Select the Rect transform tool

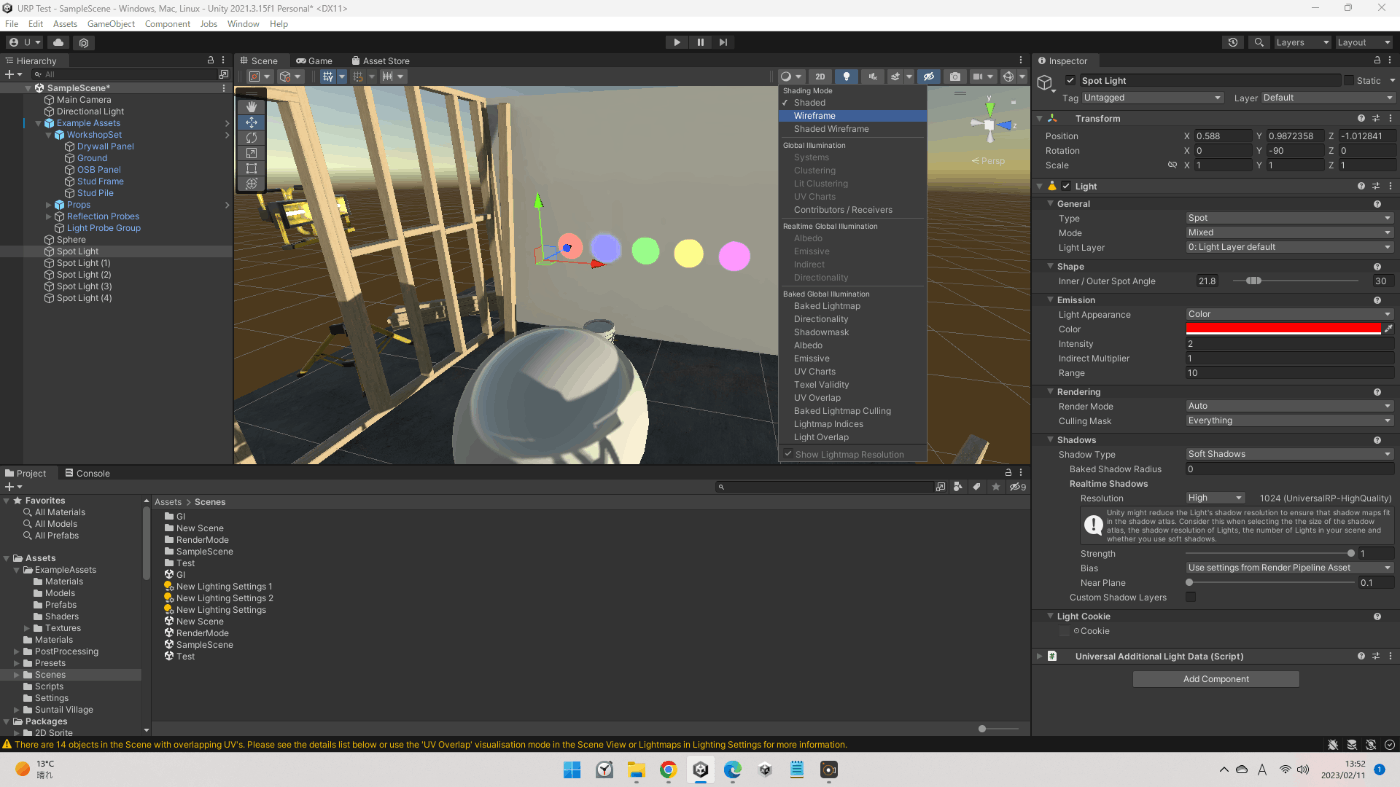tap(251, 168)
